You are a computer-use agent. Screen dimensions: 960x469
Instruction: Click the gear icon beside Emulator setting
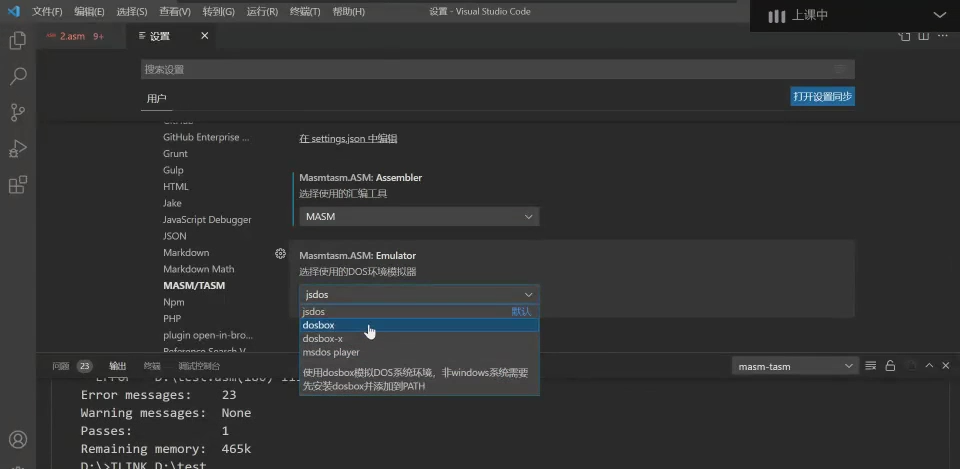point(281,254)
